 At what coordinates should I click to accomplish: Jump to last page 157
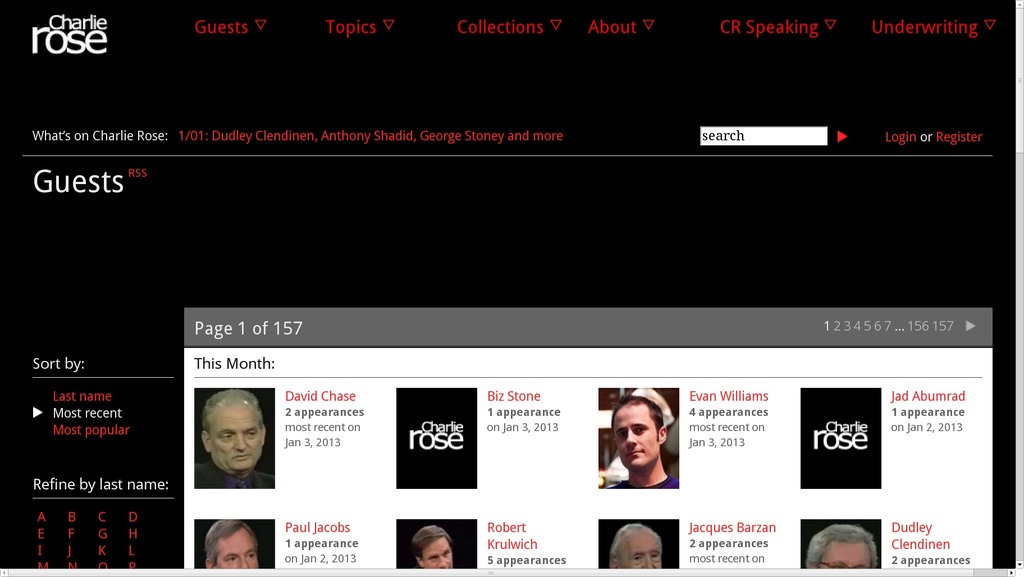coord(943,326)
